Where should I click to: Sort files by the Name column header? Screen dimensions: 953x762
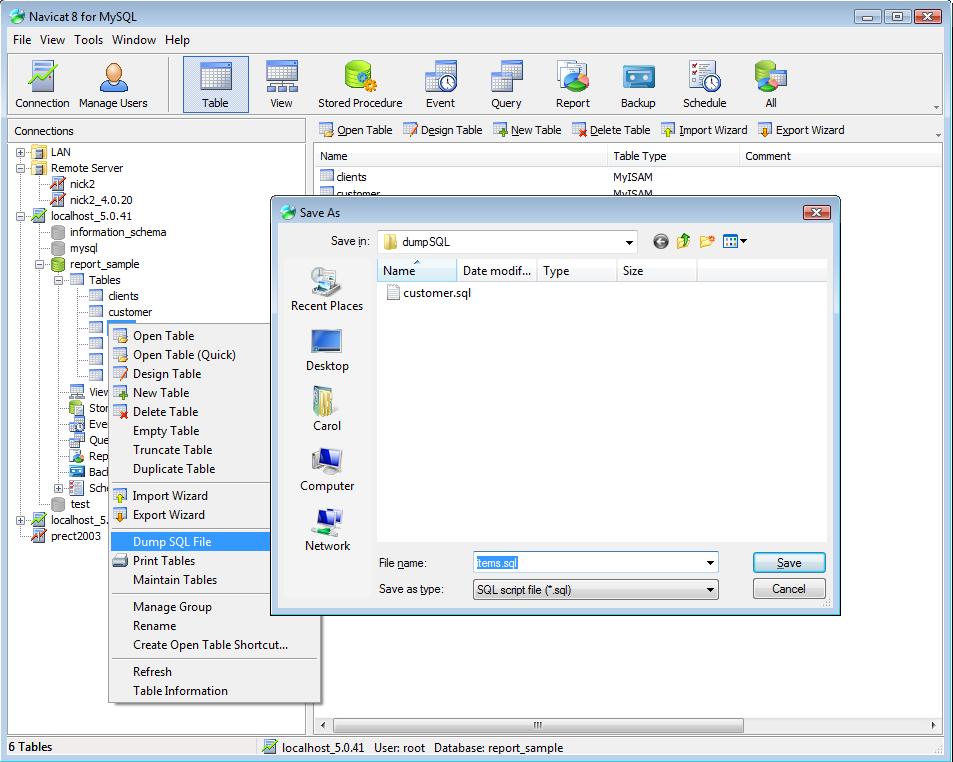[x=417, y=271]
